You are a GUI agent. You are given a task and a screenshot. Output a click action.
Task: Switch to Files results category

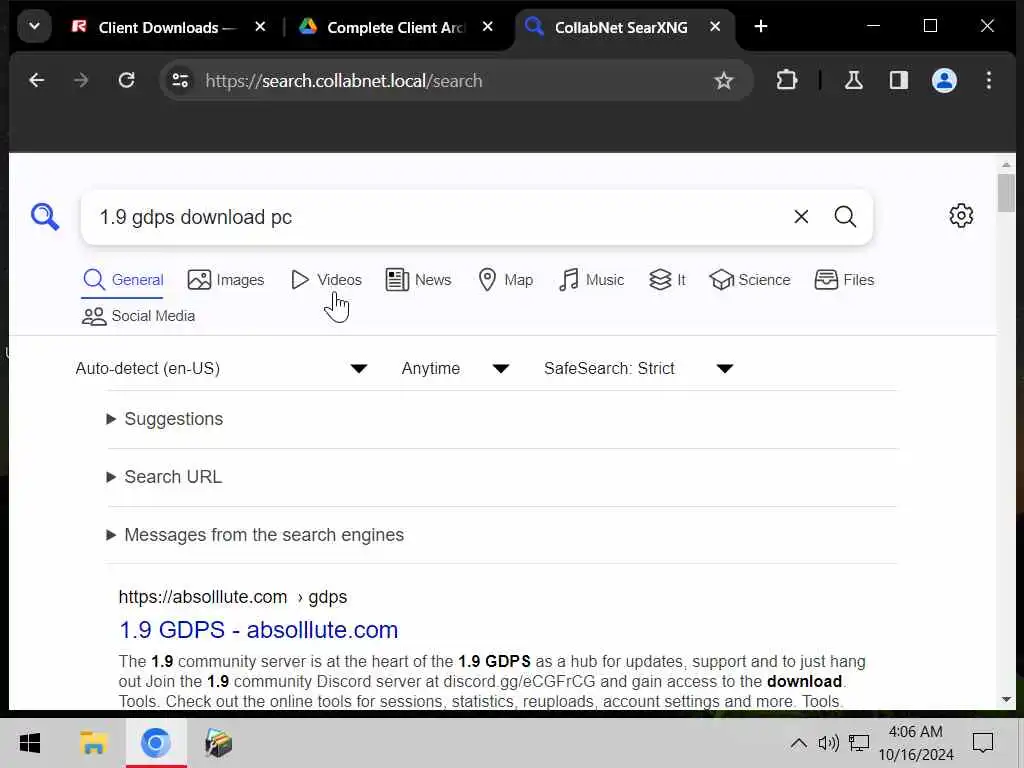(844, 280)
